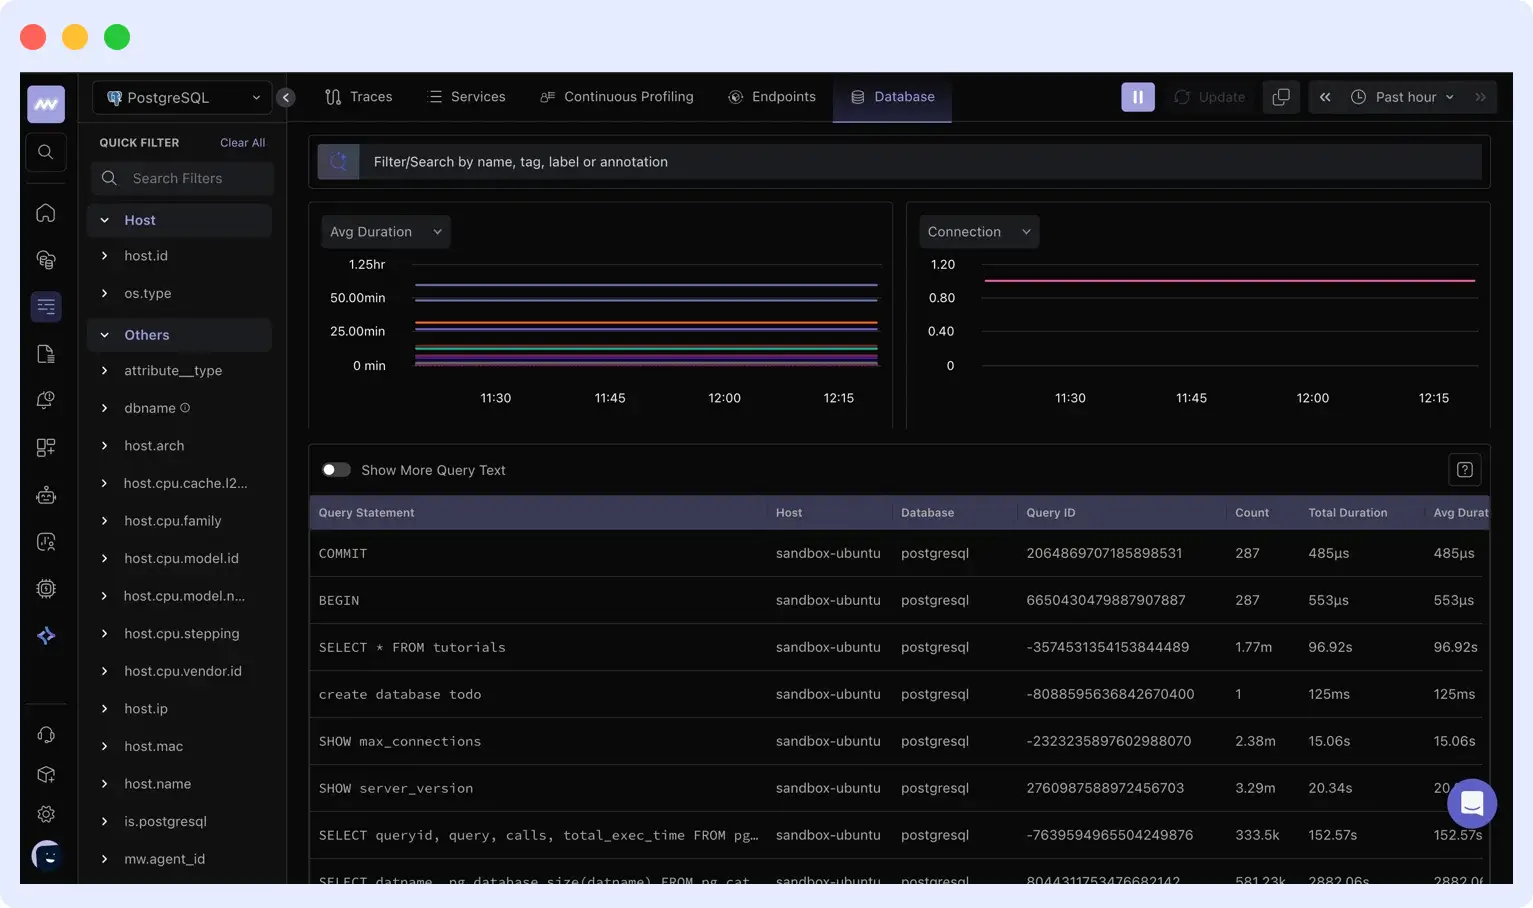
Task: Select the COMMIT query row
Action: click(x=899, y=553)
